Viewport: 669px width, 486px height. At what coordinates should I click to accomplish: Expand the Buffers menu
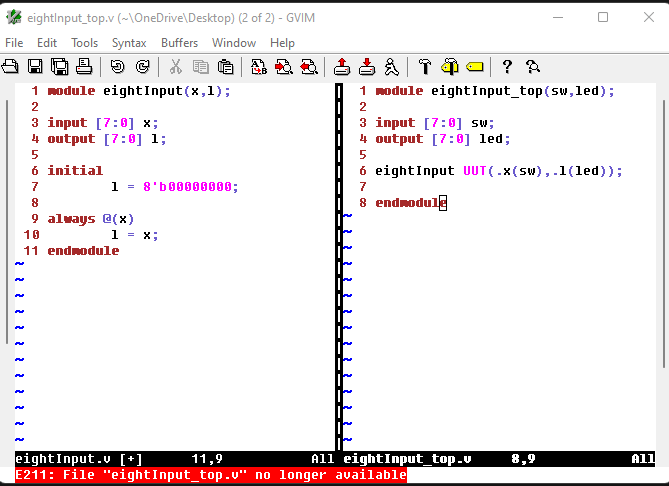(x=179, y=43)
